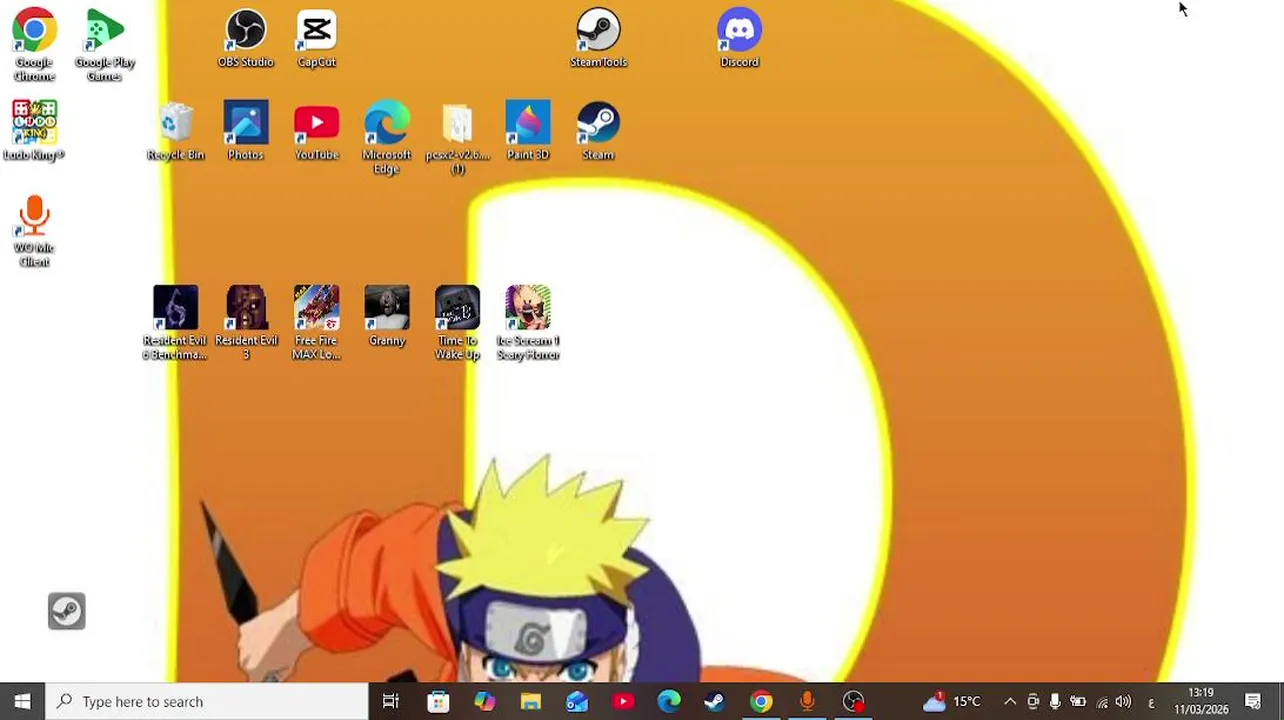Click the taskbar search box
The height and width of the screenshot is (720, 1284).
coord(208,701)
